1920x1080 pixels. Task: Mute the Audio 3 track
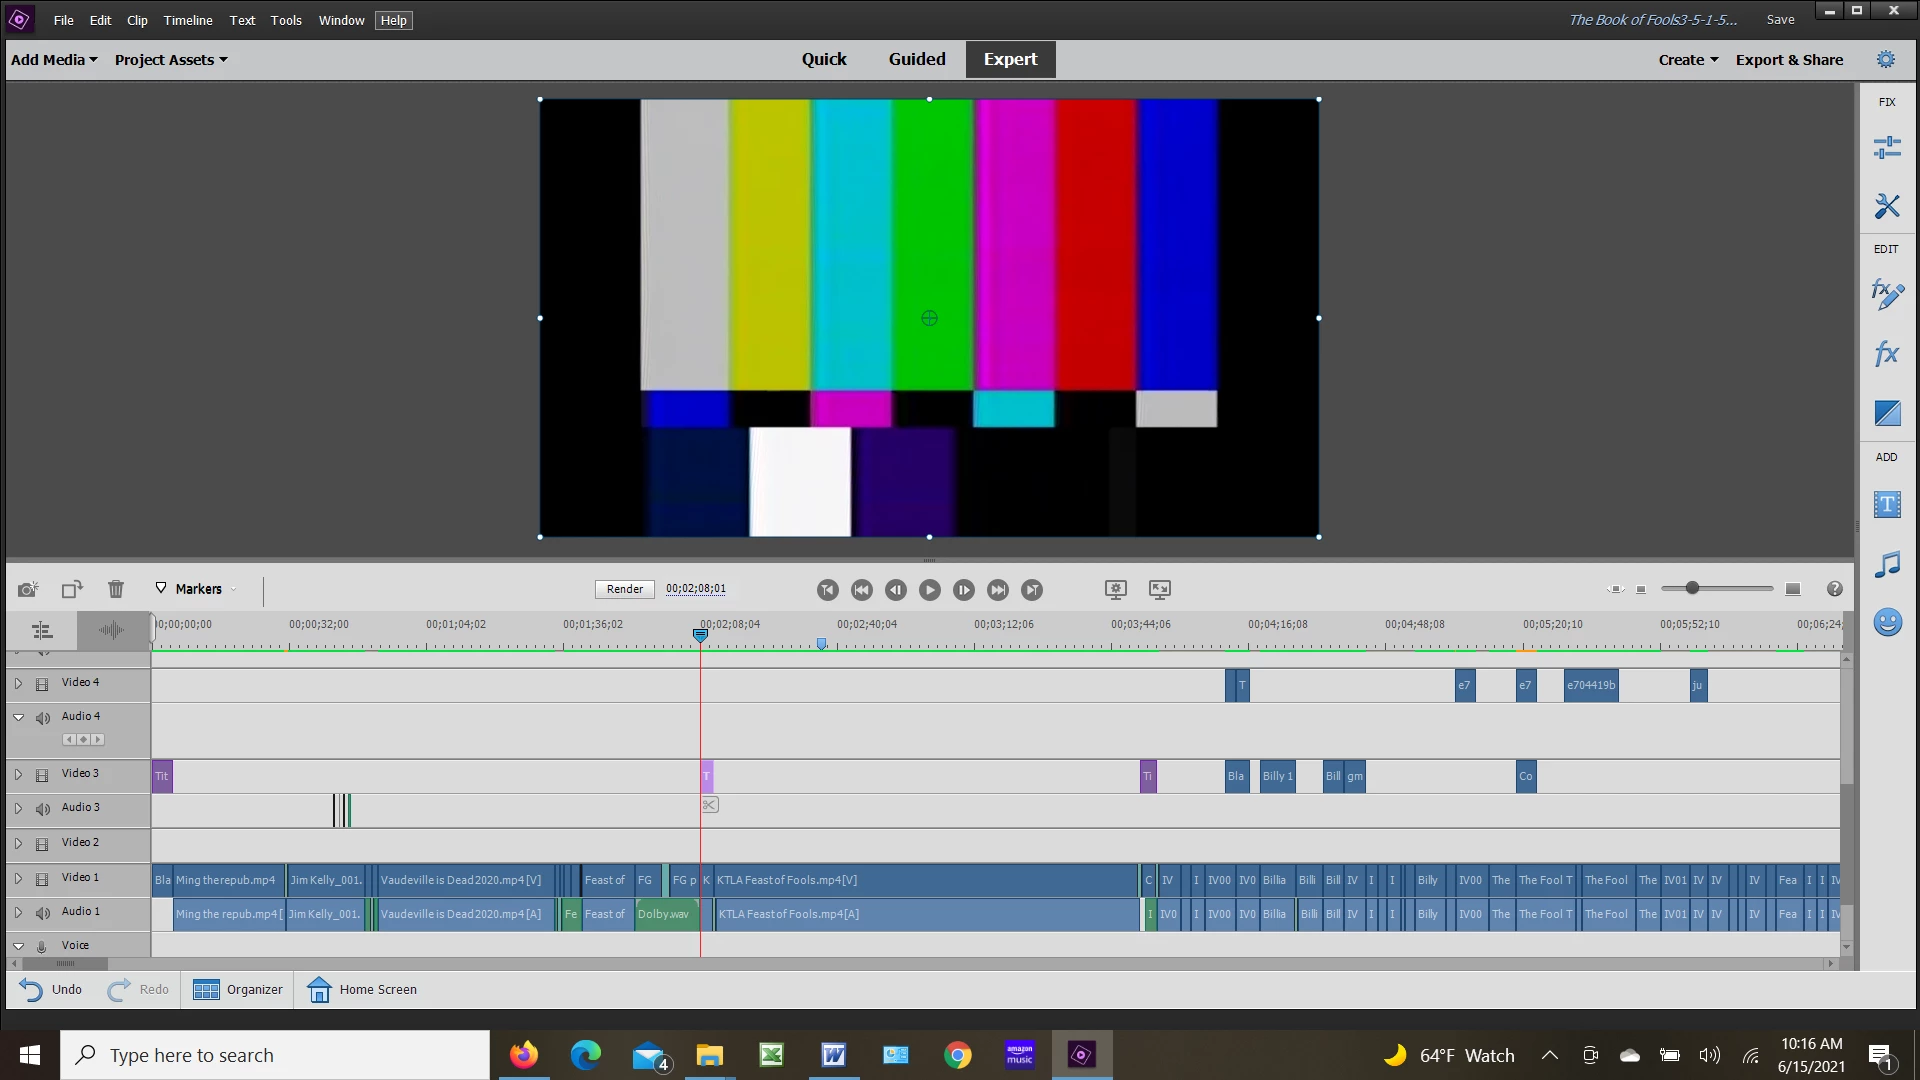pyautogui.click(x=43, y=809)
